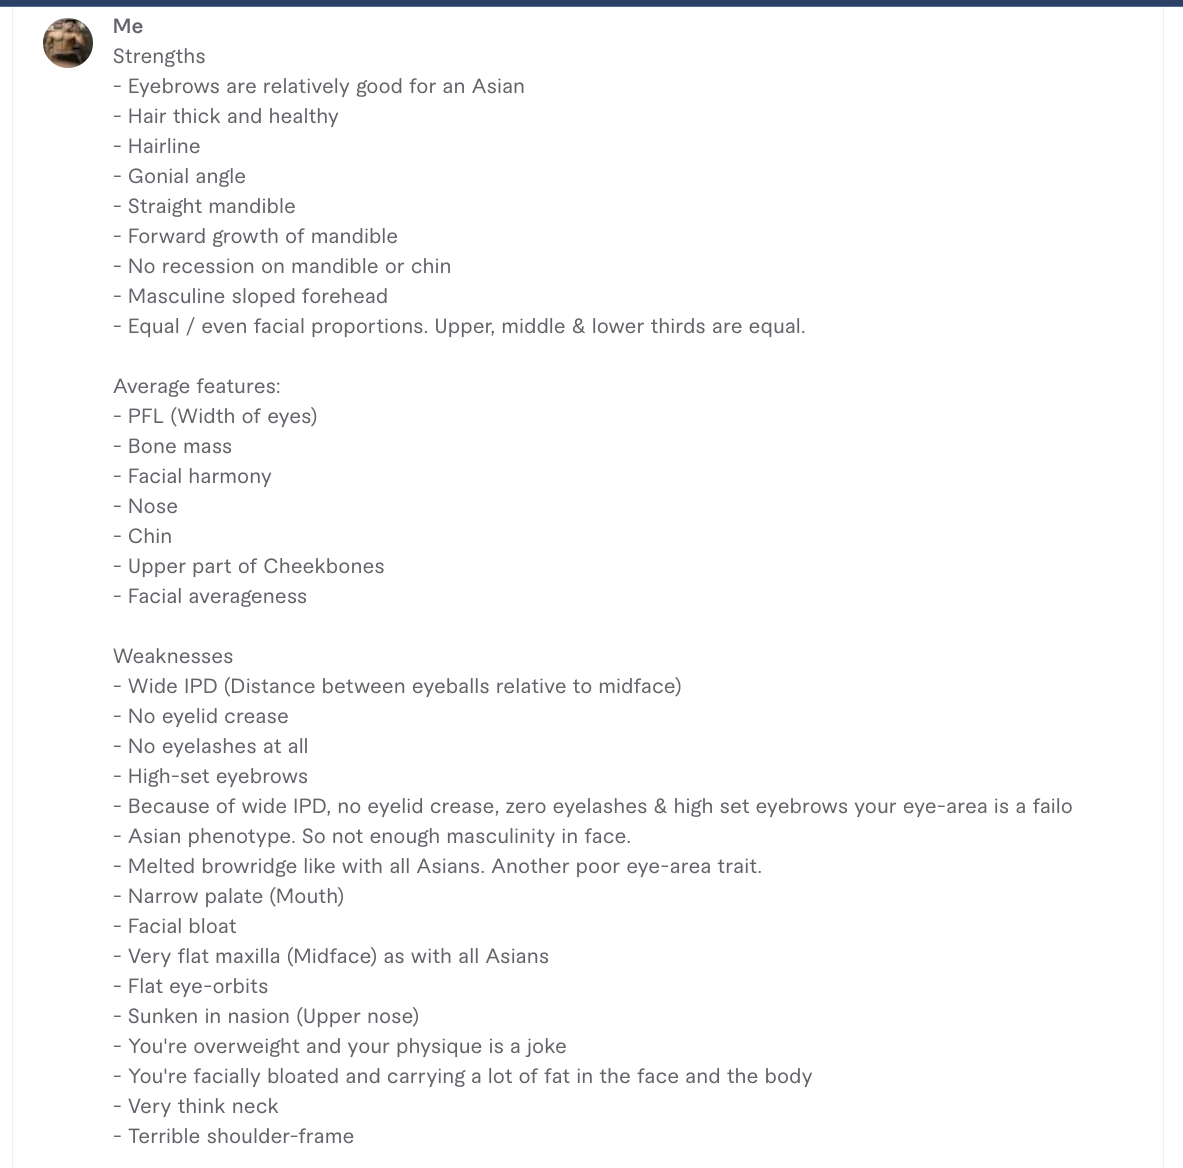Click the "Flat eye-orbits" line
The image size is (1183, 1168).
191,987
